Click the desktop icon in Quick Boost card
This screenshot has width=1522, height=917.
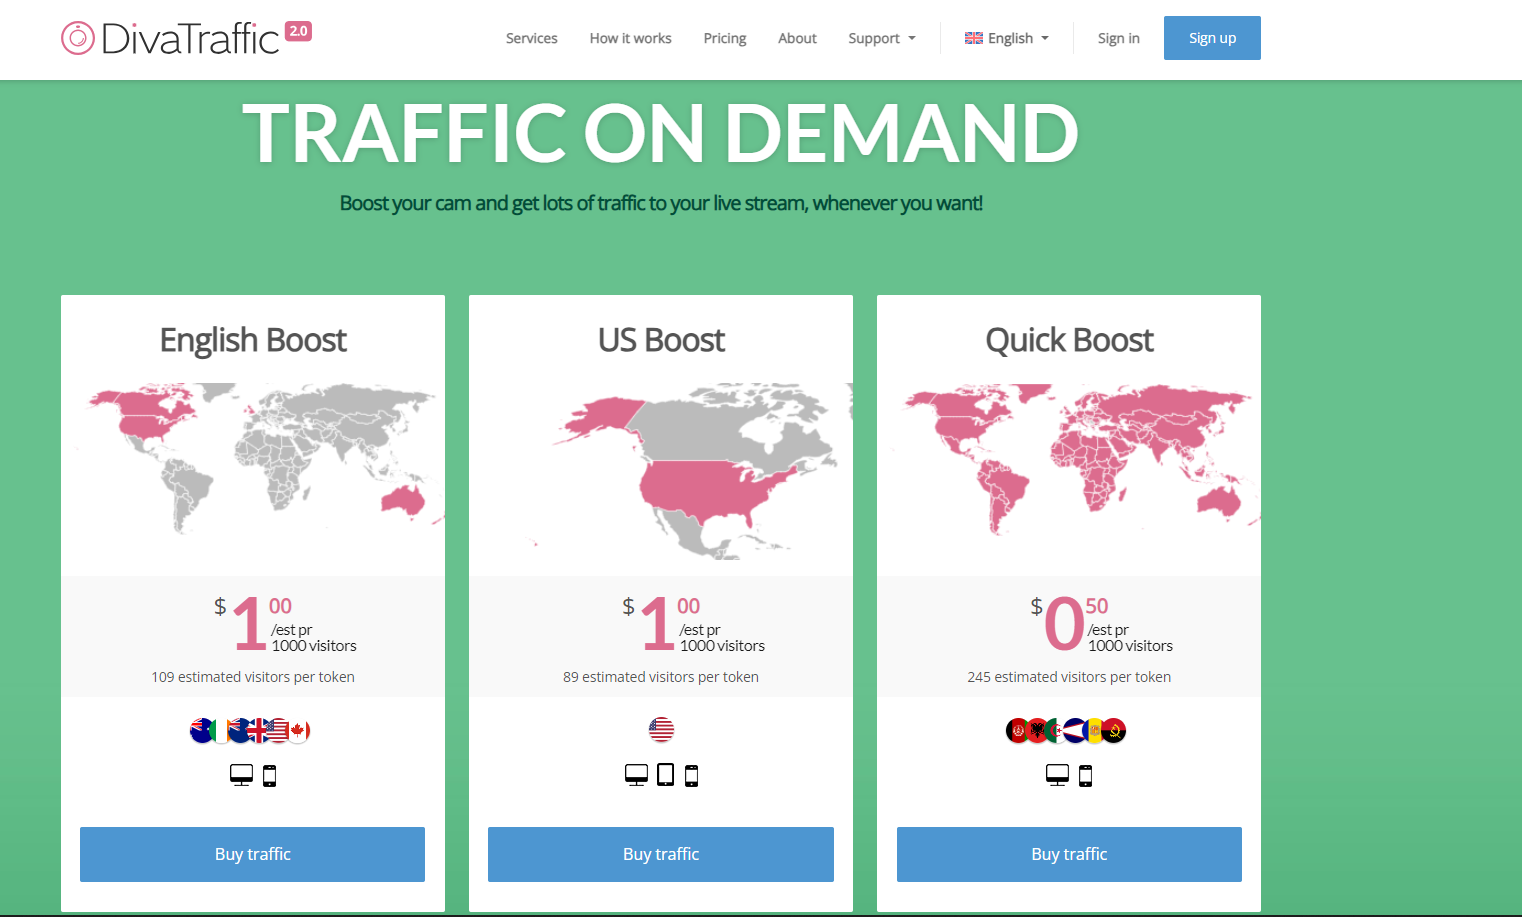pos(1057,775)
